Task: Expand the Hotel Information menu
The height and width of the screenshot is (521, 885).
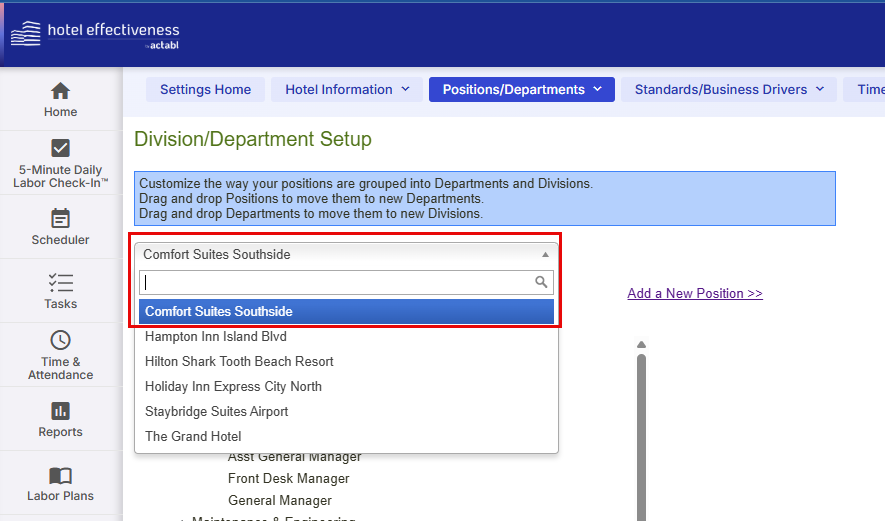Action: click(347, 90)
